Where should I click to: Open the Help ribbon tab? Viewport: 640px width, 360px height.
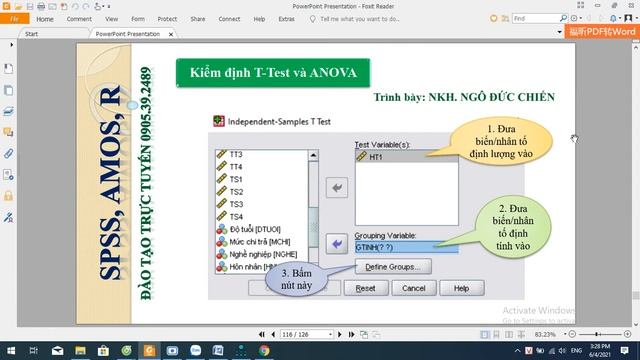pyautogui.click(x=259, y=19)
